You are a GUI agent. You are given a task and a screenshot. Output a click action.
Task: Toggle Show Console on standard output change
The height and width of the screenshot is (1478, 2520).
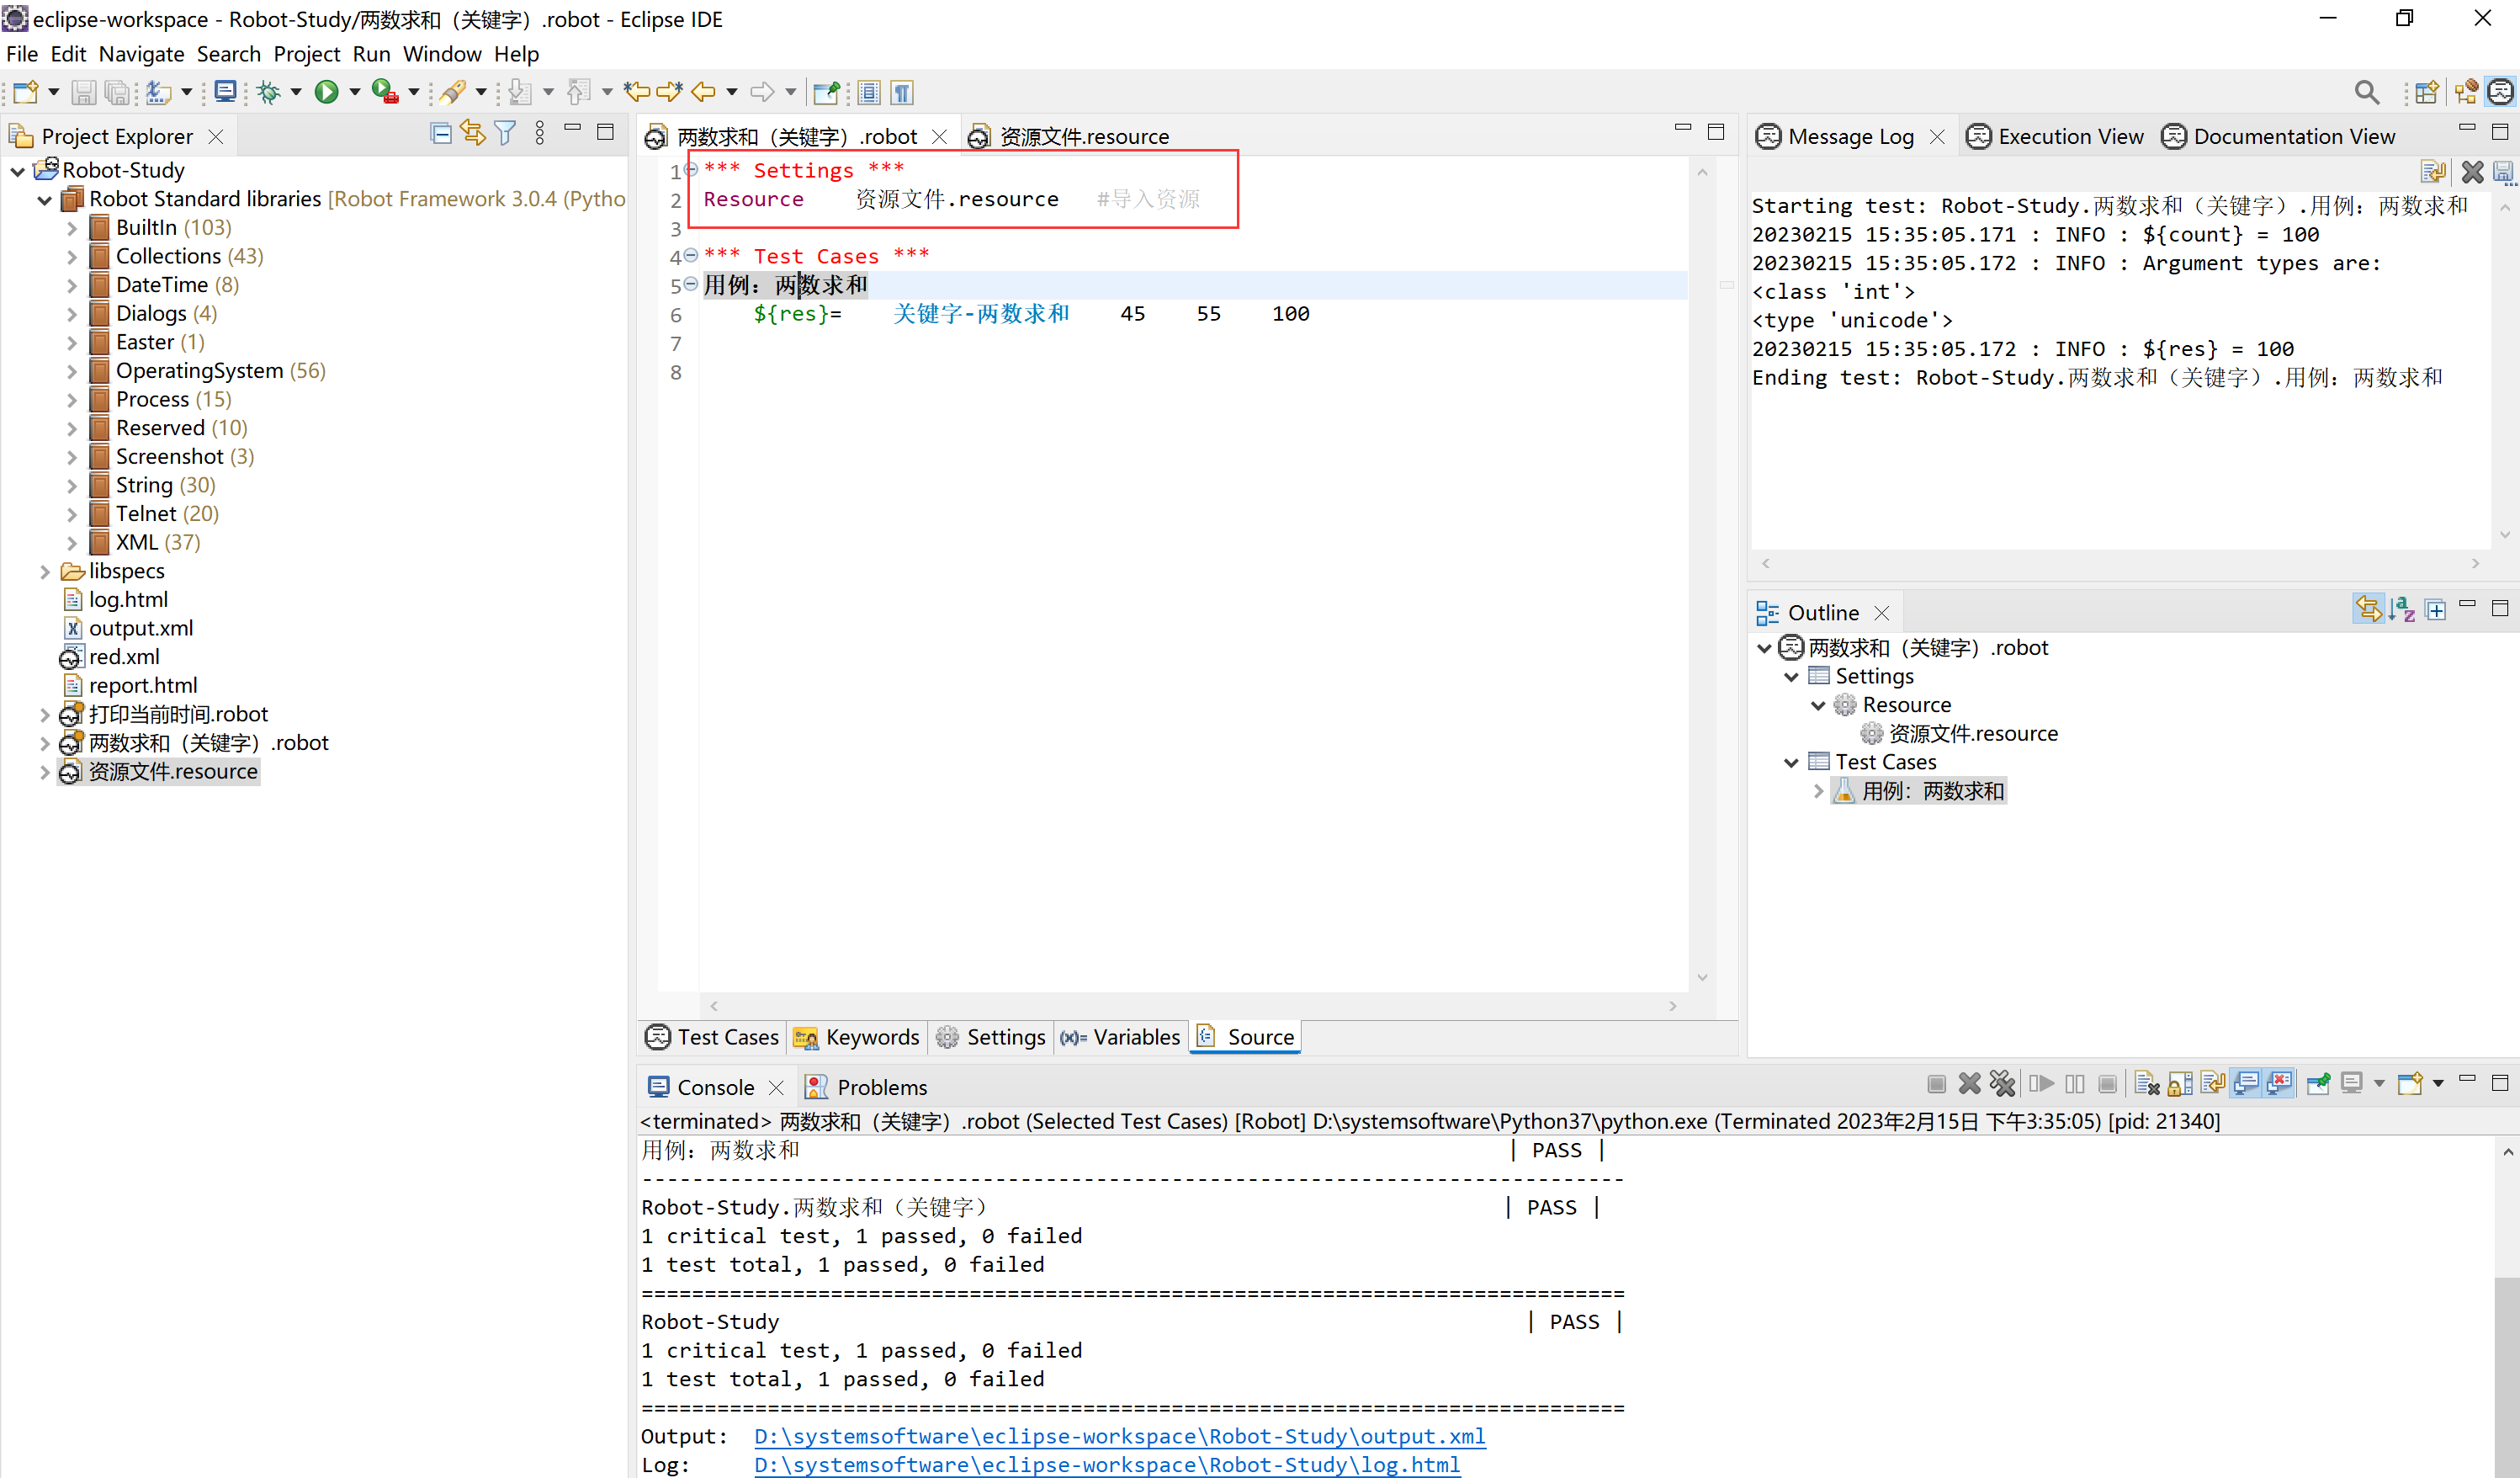(2246, 1083)
